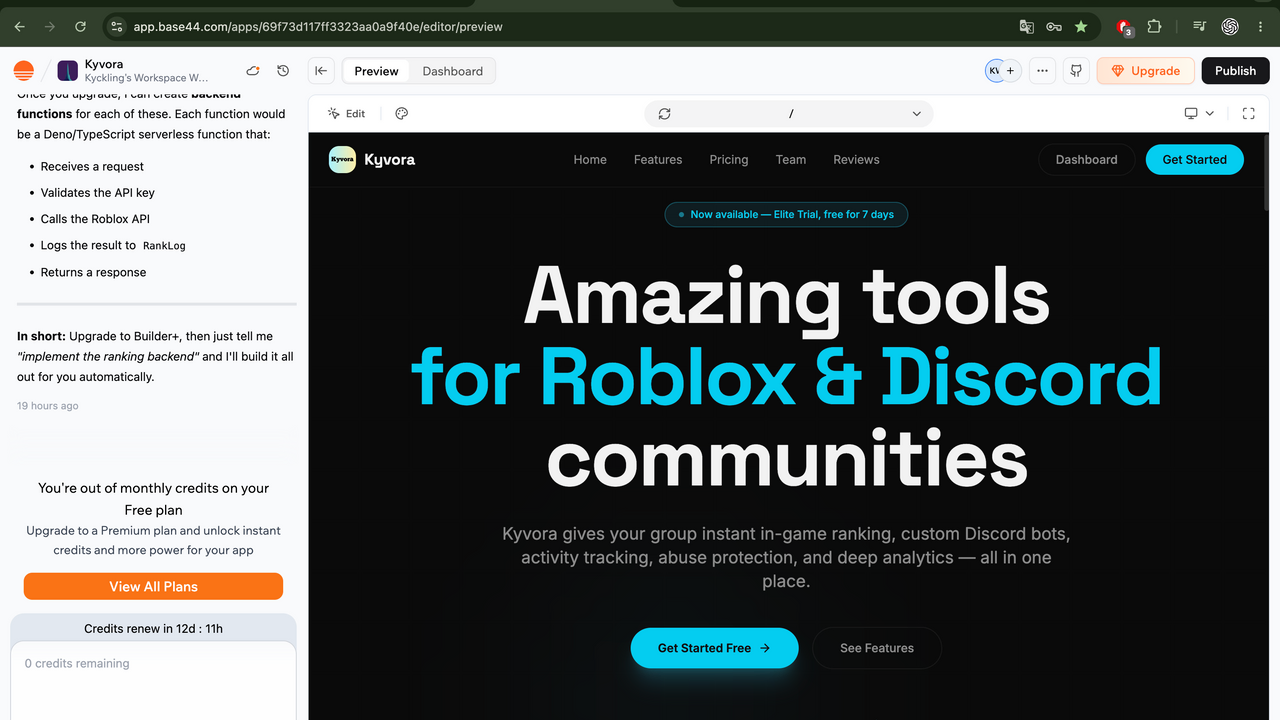Click the View All Plans button
Screen dimensions: 1280x720
[x=154, y=587]
